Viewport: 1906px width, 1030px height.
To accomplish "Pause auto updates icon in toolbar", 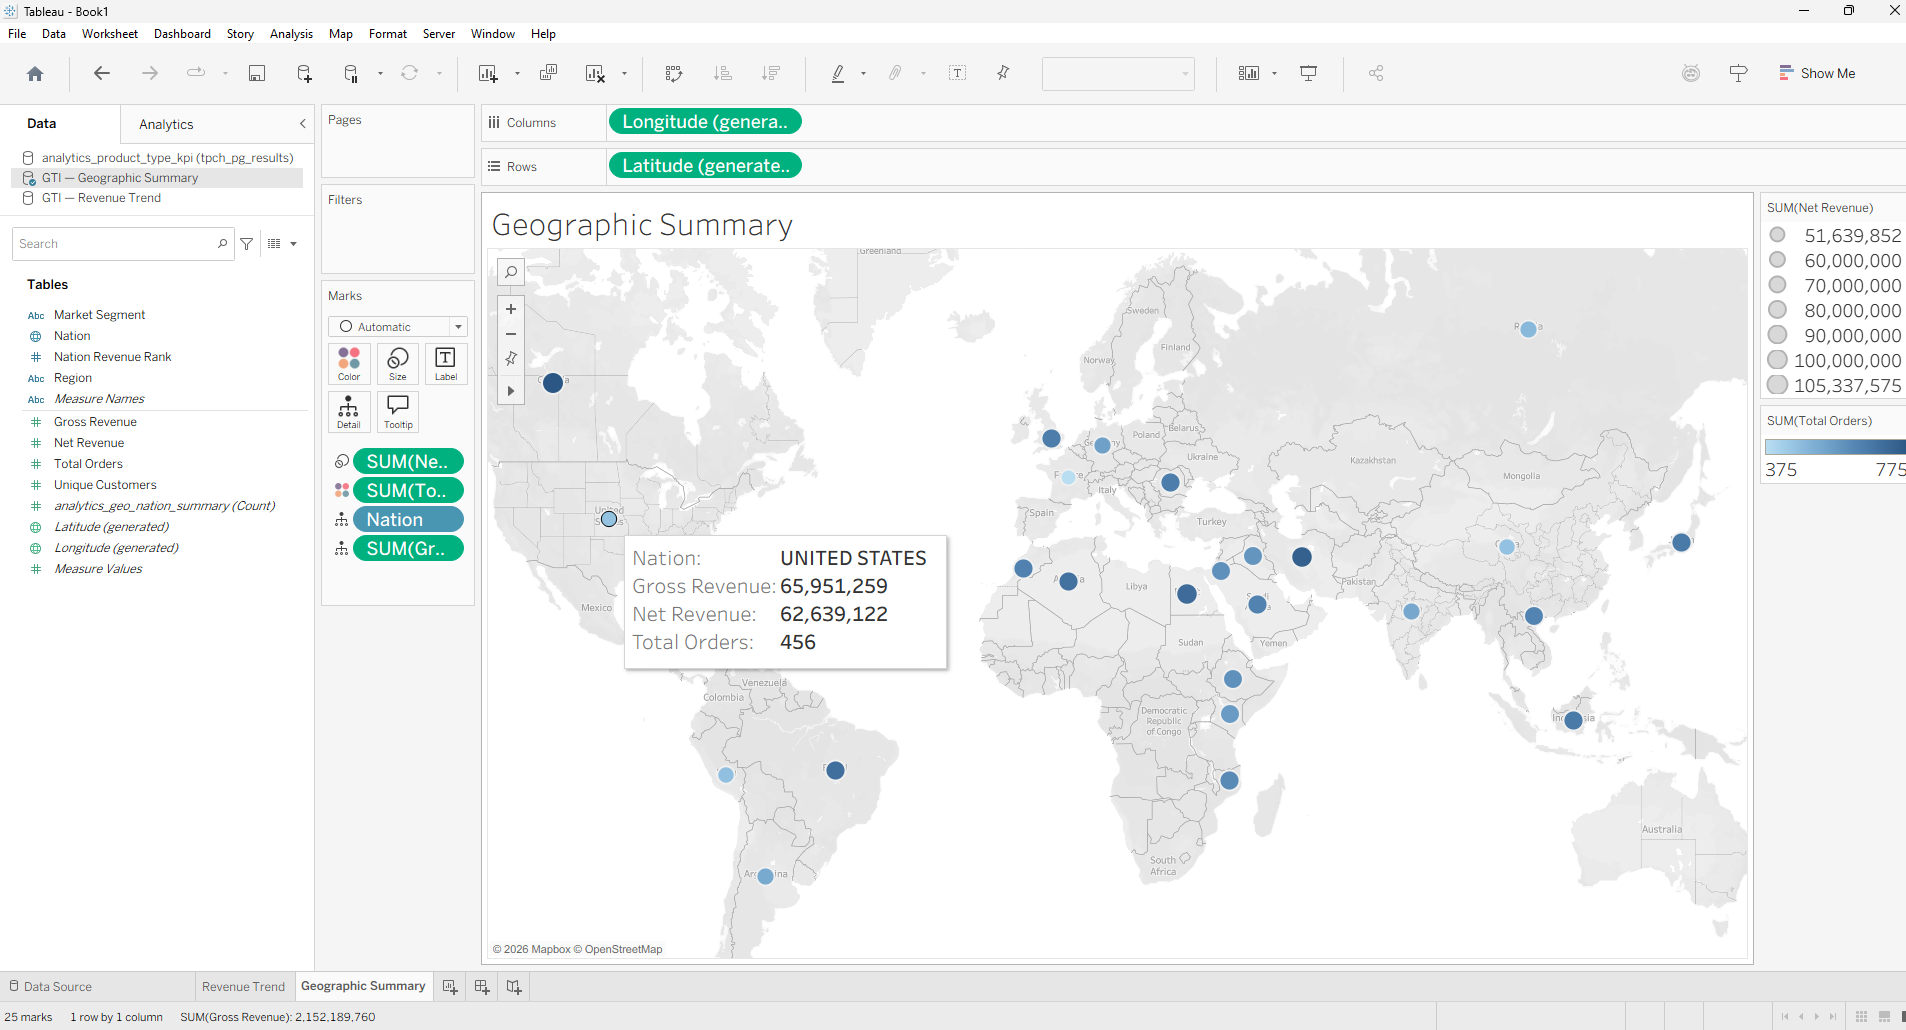I will [351, 73].
